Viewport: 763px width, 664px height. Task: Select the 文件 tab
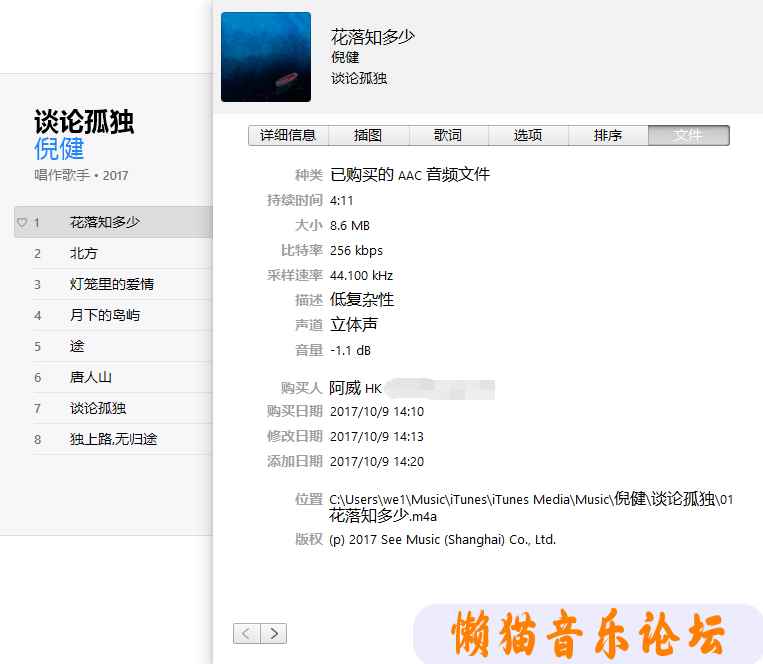coord(689,135)
